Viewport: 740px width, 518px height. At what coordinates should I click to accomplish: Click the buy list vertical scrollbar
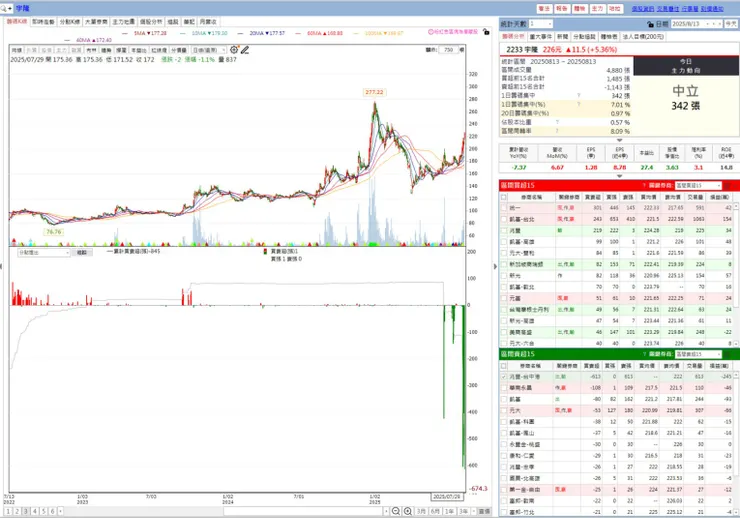pyautogui.click(x=736, y=276)
